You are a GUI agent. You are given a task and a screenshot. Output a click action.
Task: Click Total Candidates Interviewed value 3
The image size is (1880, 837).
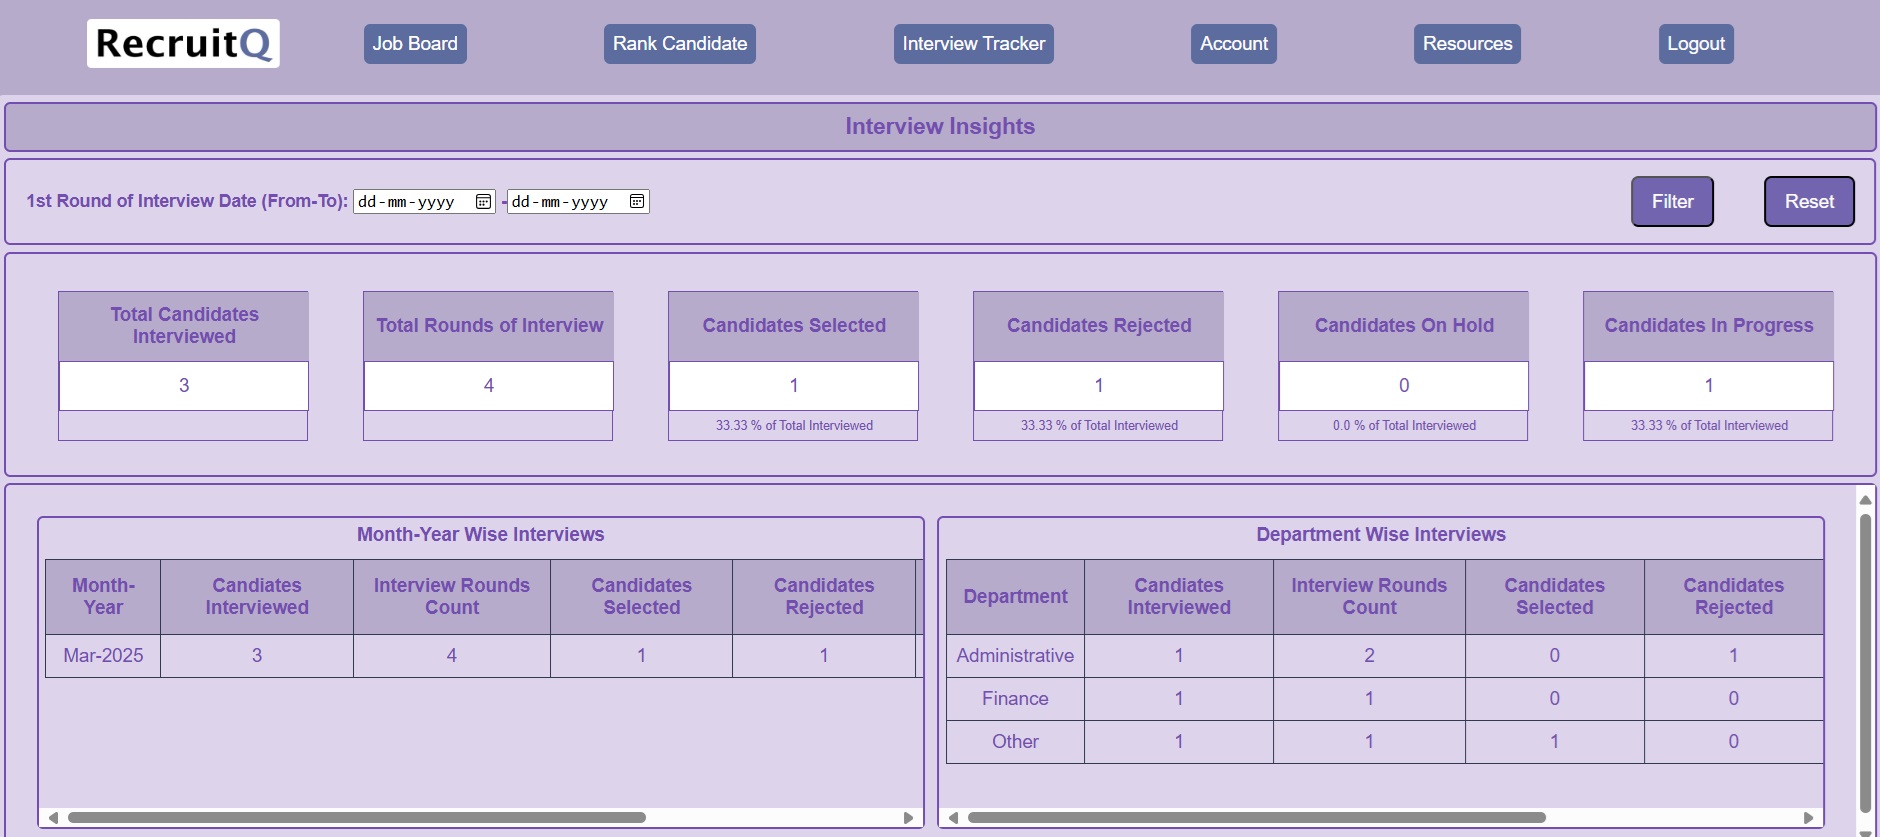click(x=184, y=386)
